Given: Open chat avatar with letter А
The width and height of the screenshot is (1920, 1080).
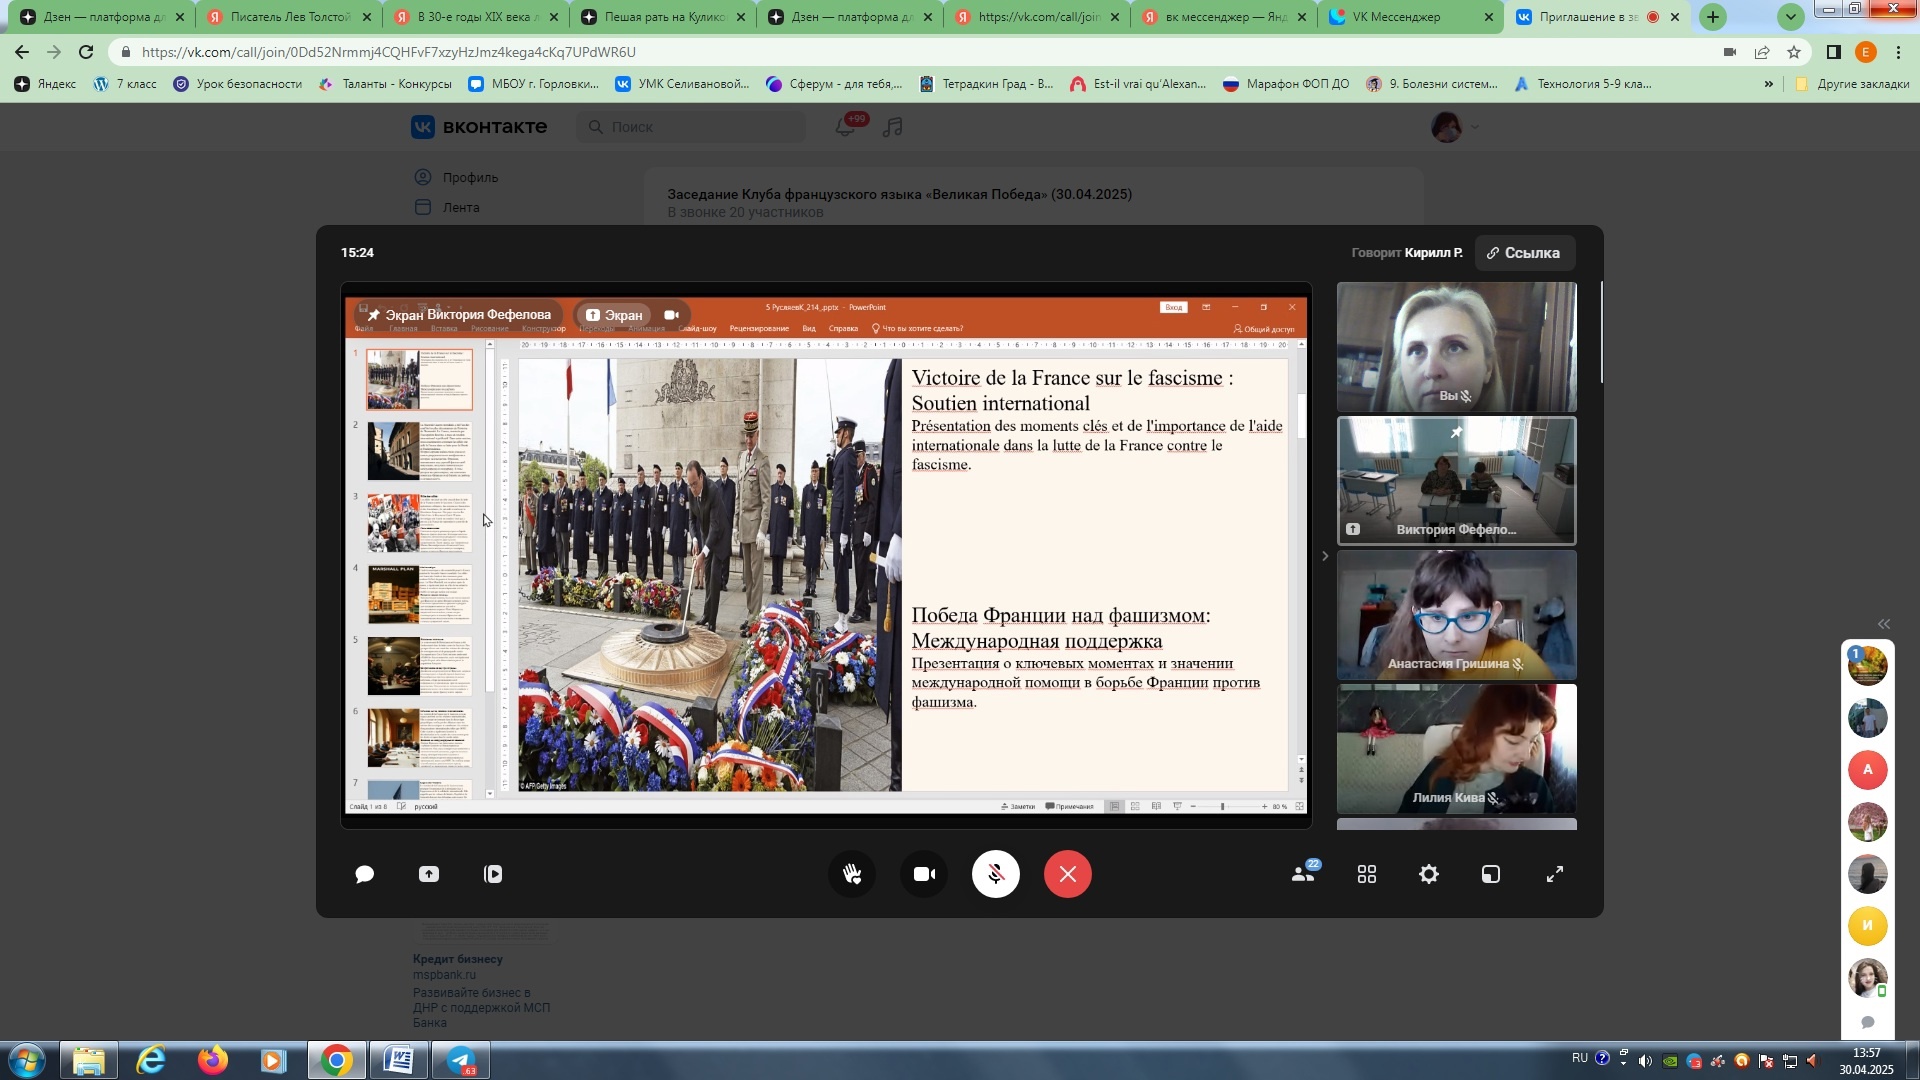Looking at the screenshot, I should 1867,770.
